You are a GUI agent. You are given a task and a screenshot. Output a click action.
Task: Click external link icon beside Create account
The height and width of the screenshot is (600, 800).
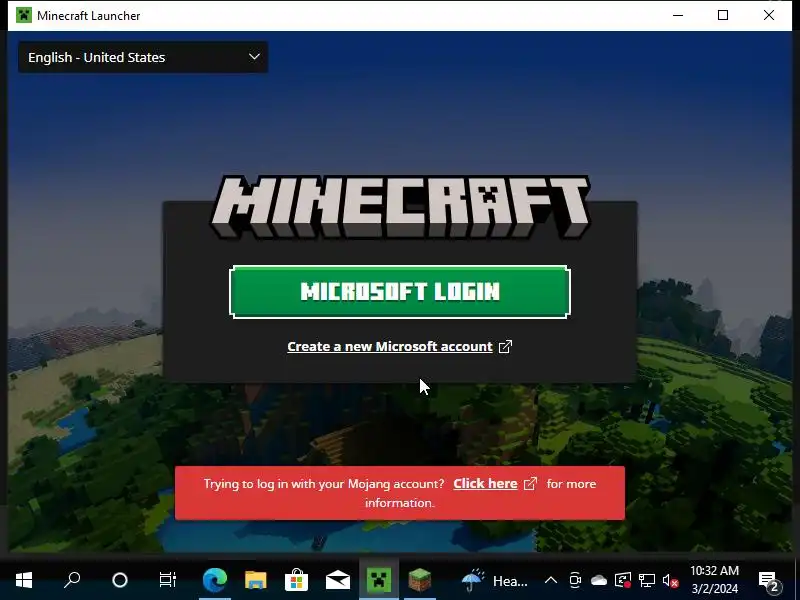click(505, 346)
